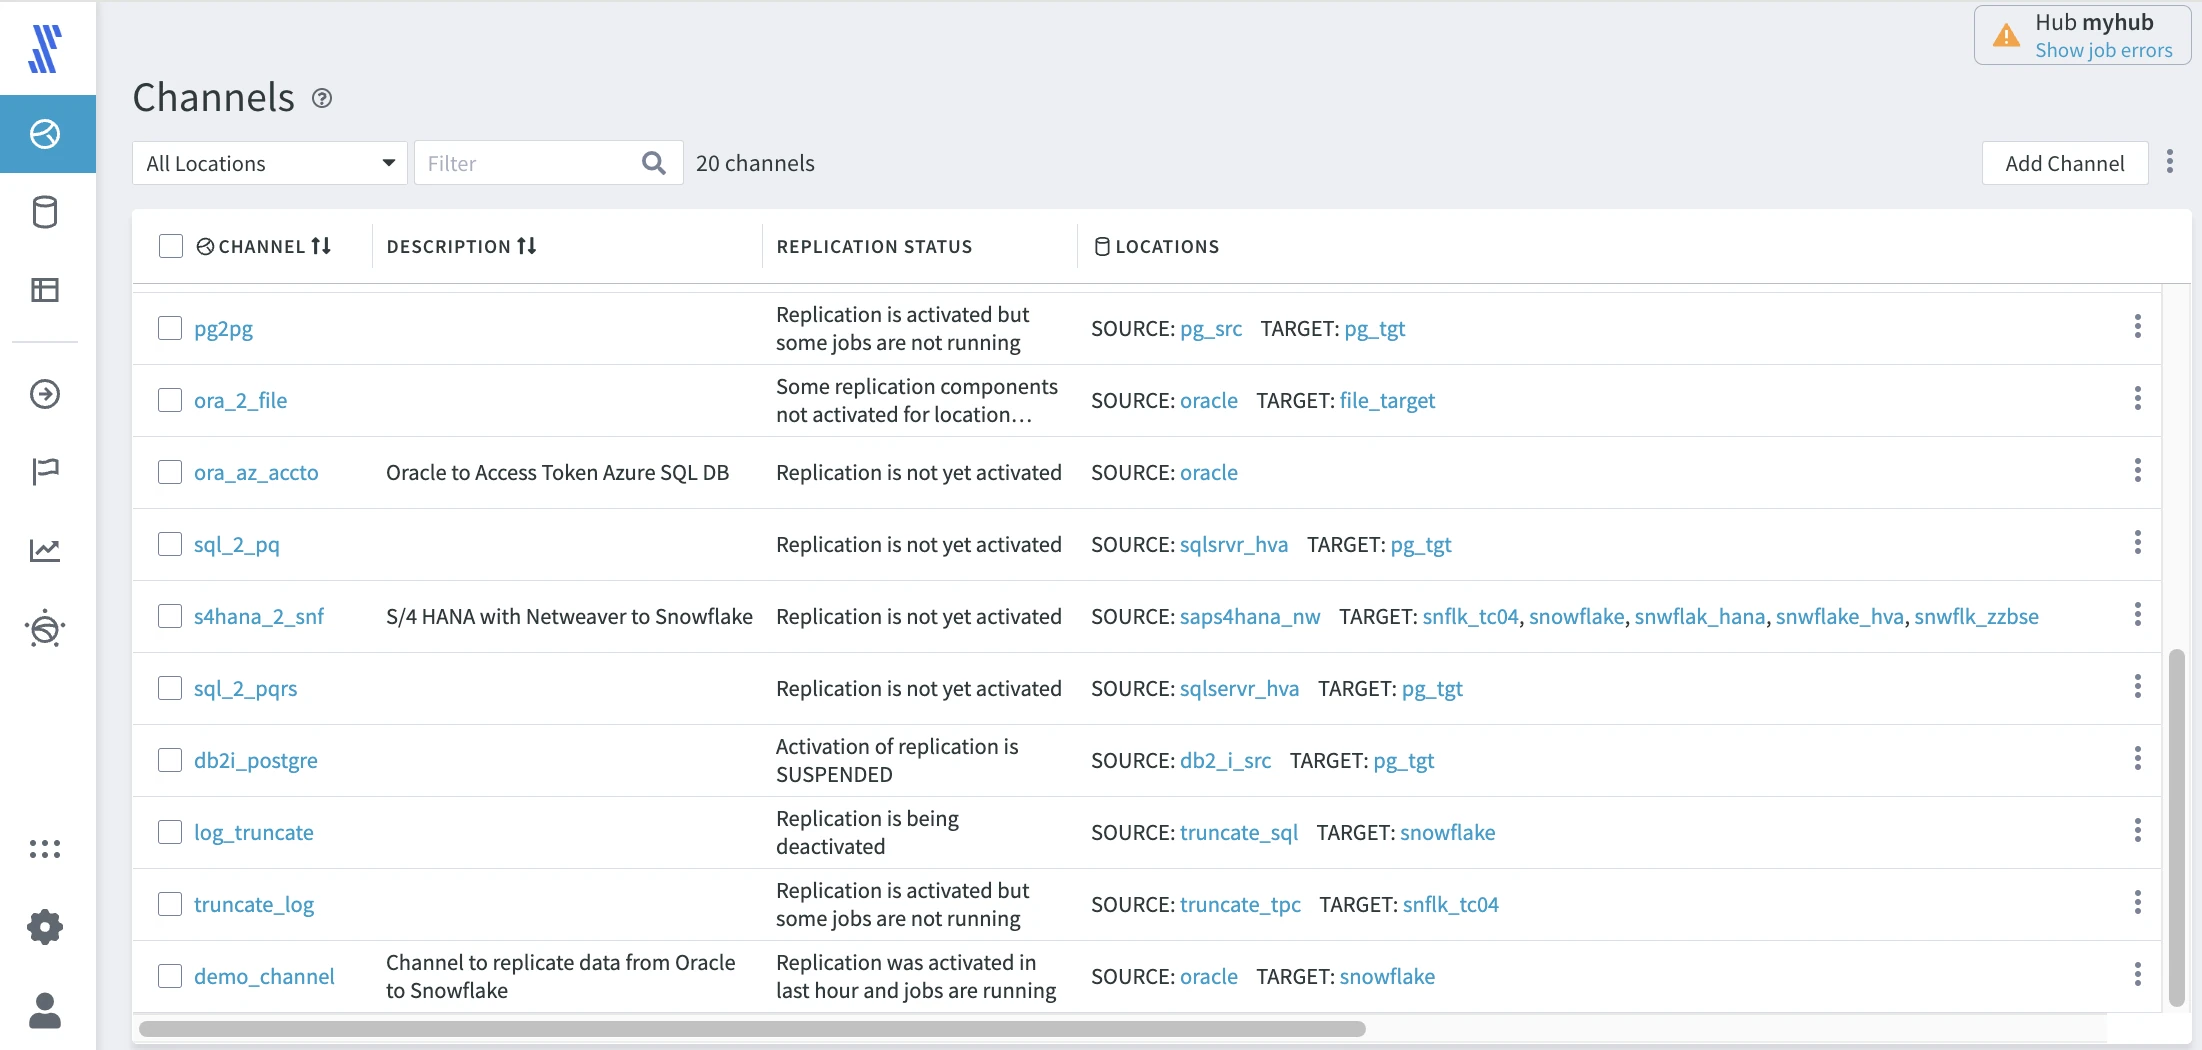Screen dimensions: 2202x1050
Task: Click the Add Channel button
Action: (x=2064, y=163)
